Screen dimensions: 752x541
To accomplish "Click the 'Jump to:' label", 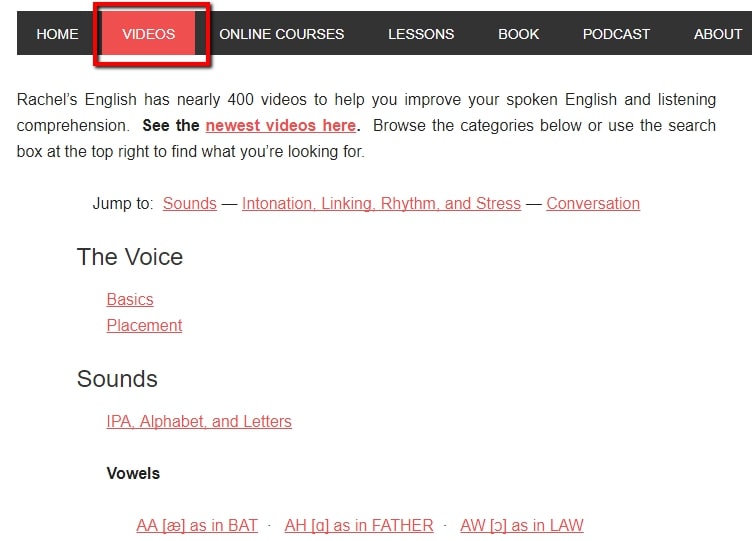I will pos(123,203).
